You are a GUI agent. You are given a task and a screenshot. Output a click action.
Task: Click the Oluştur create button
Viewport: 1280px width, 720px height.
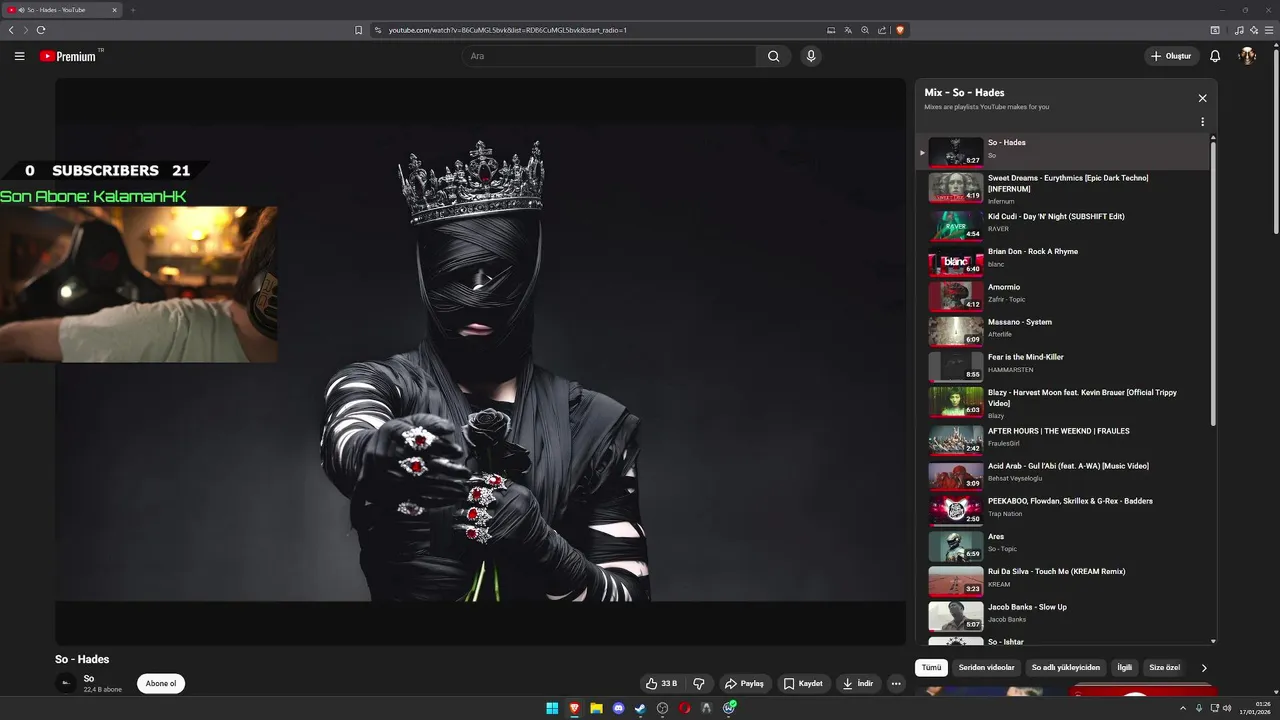pyautogui.click(x=1172, y=56)
